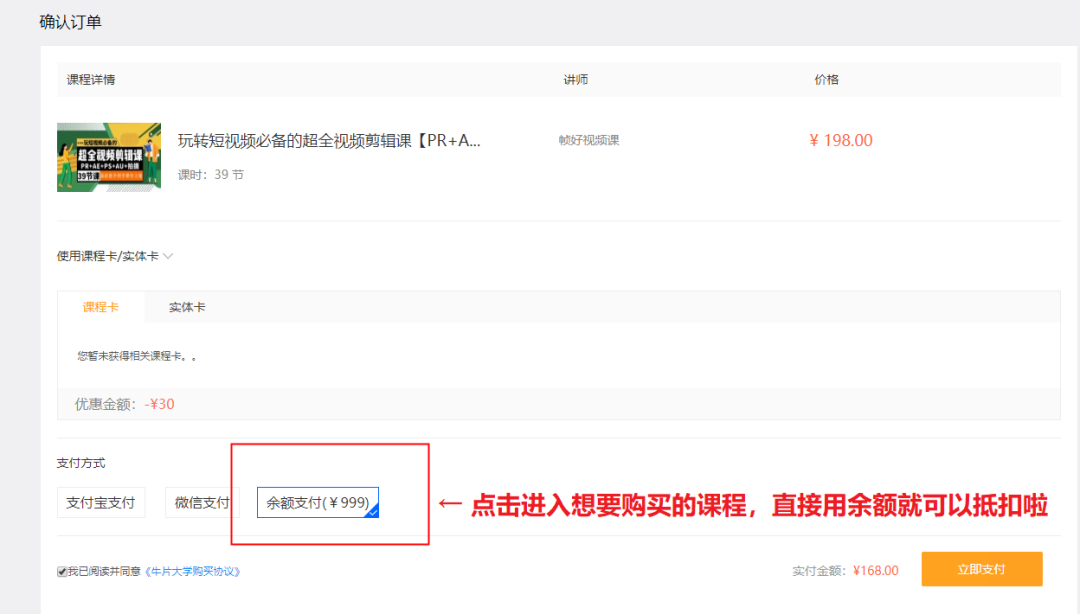Choose 微信支付 payment option
The height and width of the screenshot is (614, 1080).
click(201, 502)
